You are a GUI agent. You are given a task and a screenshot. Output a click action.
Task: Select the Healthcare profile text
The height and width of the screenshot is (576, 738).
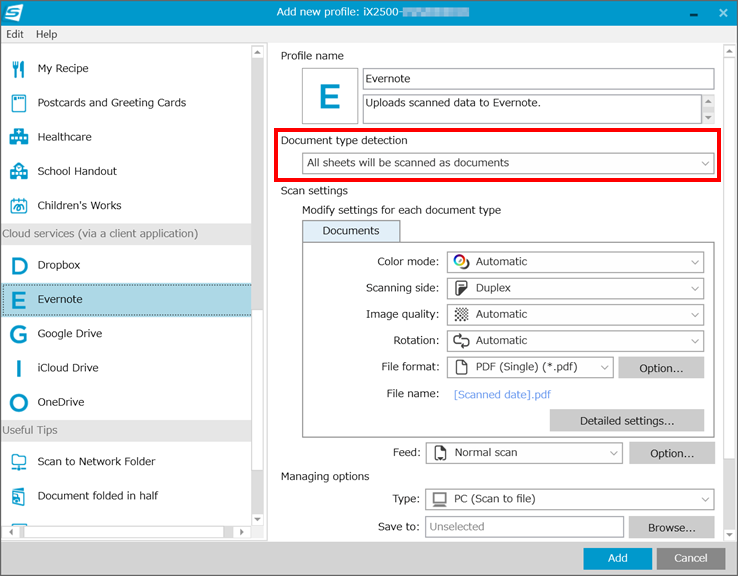(64, 137)
